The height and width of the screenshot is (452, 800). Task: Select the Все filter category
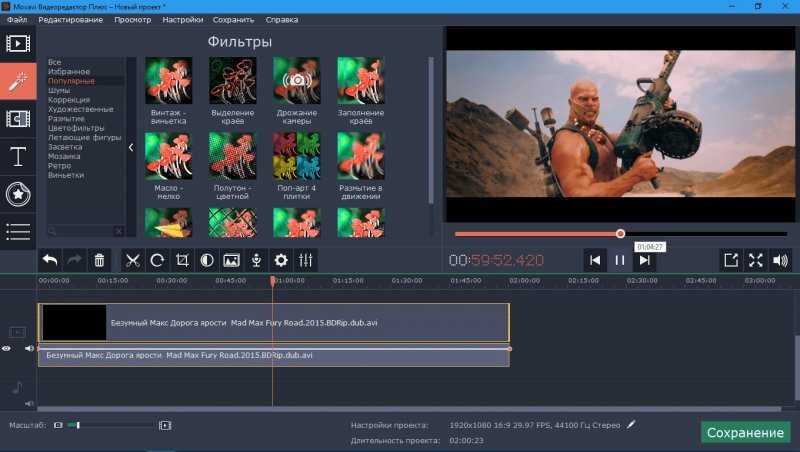(55, 62)
